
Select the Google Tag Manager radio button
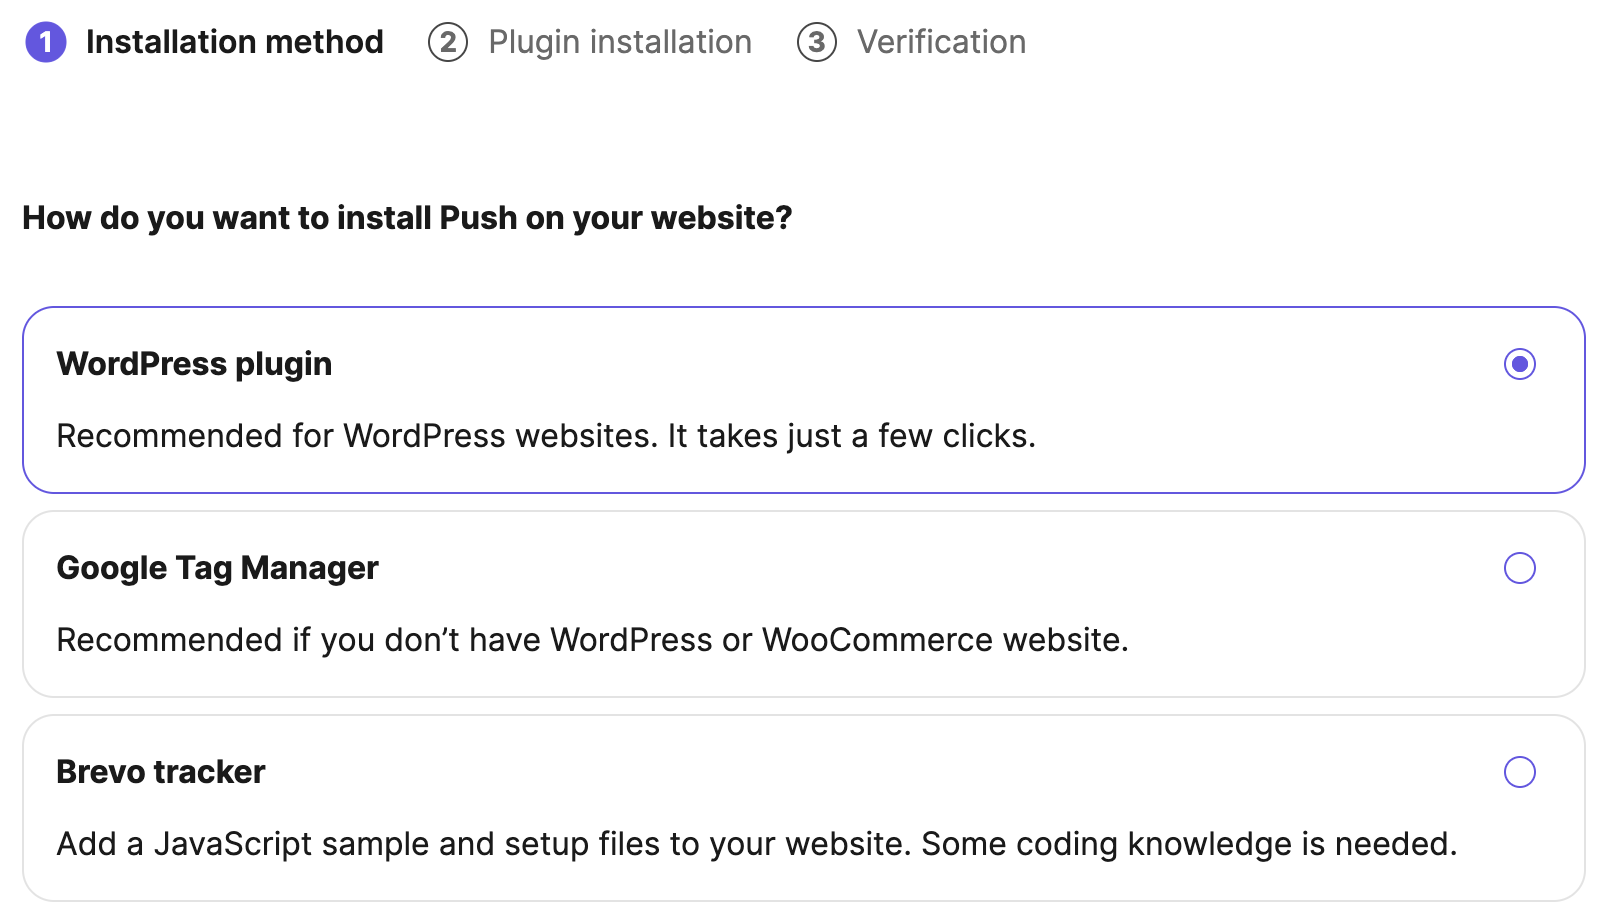(1520, 568)
